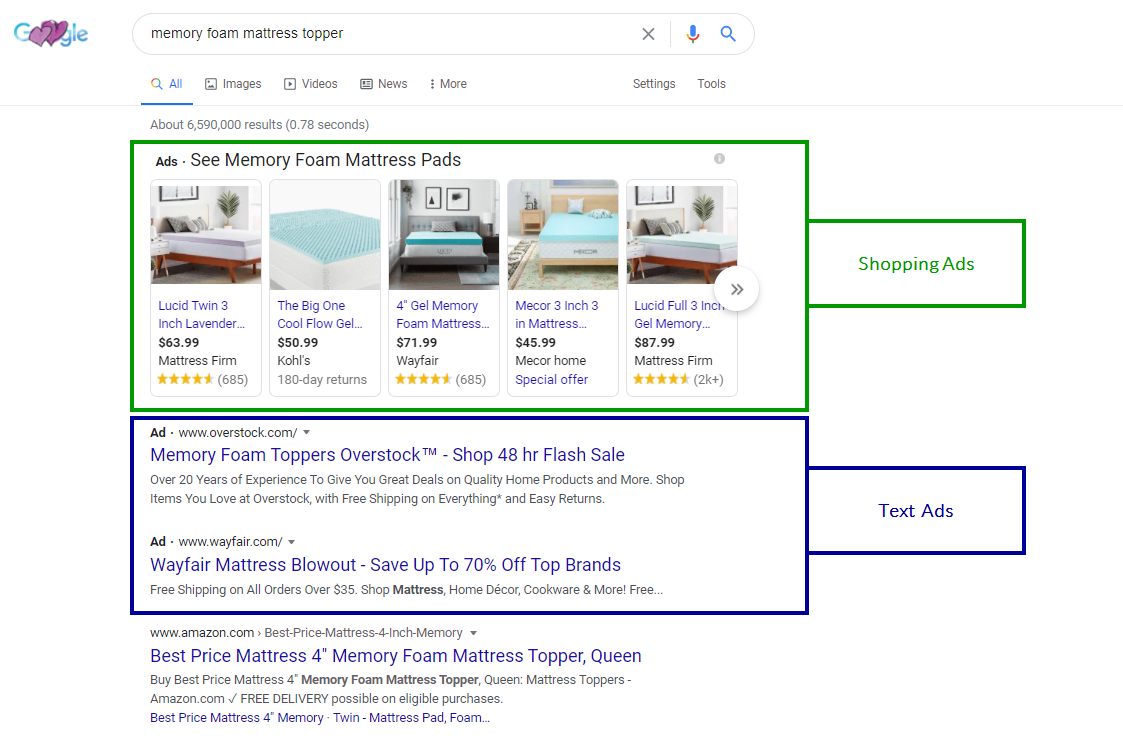
Task: Click the Mecor home seller name
Action: [550, 361]
